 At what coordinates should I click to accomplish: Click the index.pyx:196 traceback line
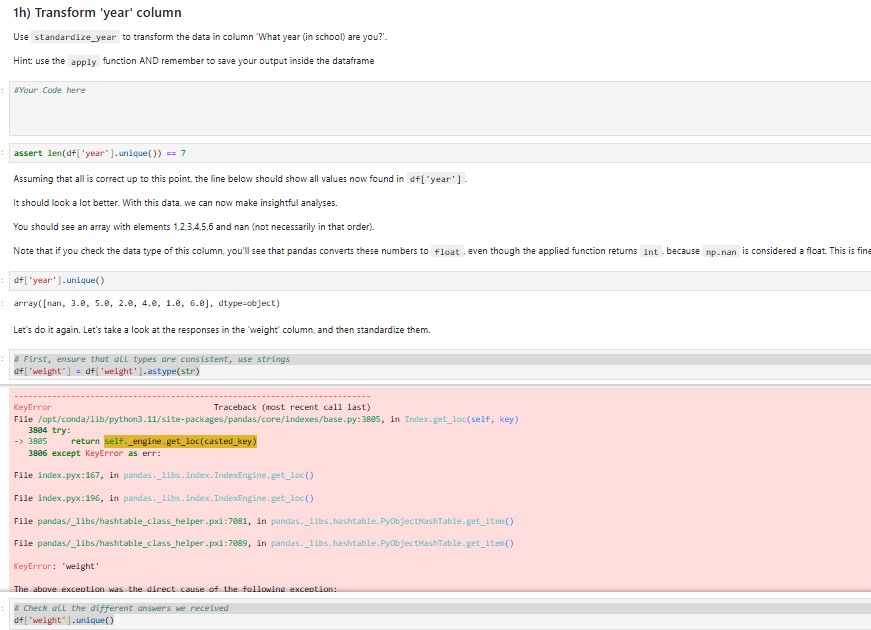click(164, 498)
